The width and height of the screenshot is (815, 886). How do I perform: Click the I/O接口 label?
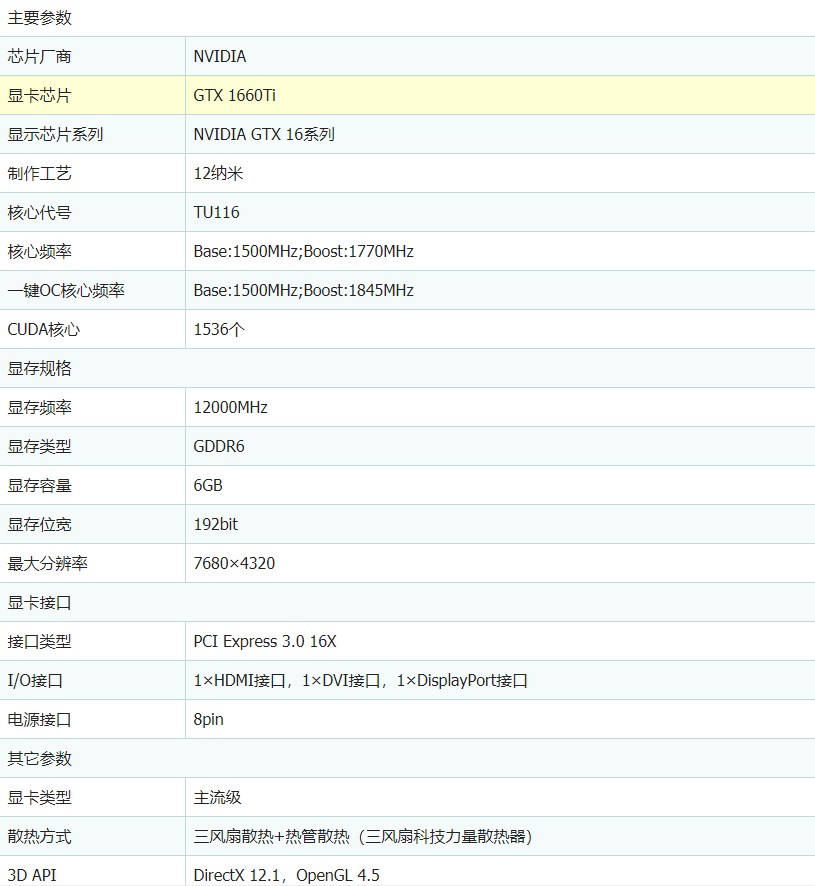[35, 680]
